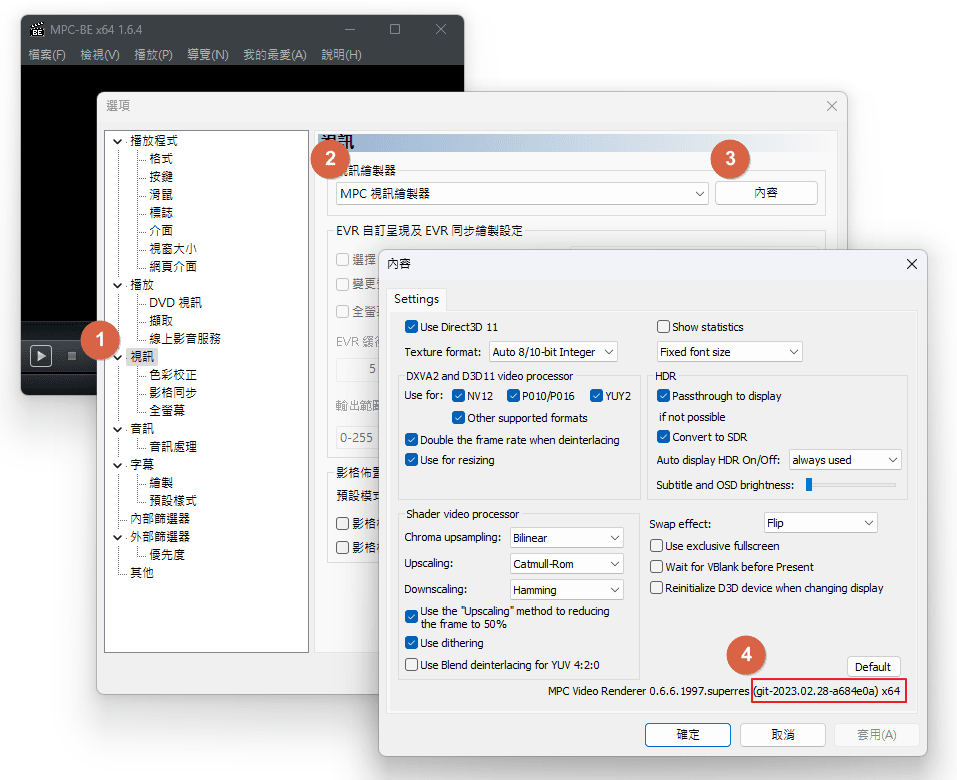Collapse 外部篩選器 tree node expander
The image size is (957, 780).
tap(117, 537)
